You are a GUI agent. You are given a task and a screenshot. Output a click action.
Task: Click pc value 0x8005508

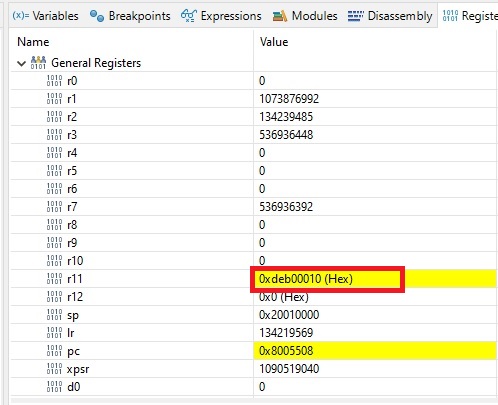[286, 351]
